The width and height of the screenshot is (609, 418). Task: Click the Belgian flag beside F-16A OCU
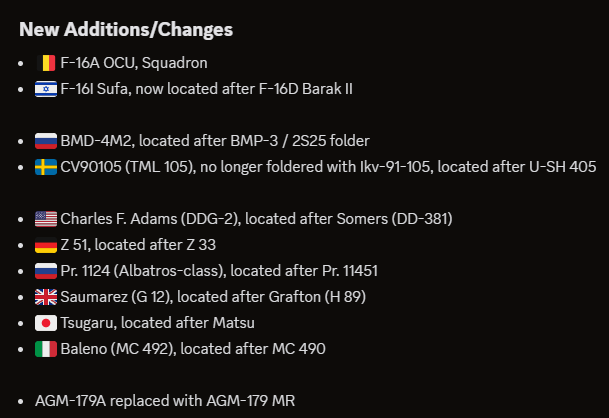pos(46,63)
